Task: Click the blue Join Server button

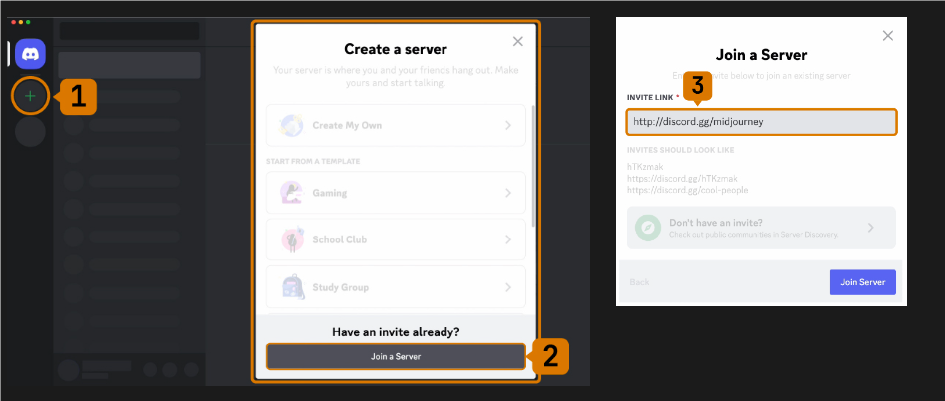Action: 862,282
